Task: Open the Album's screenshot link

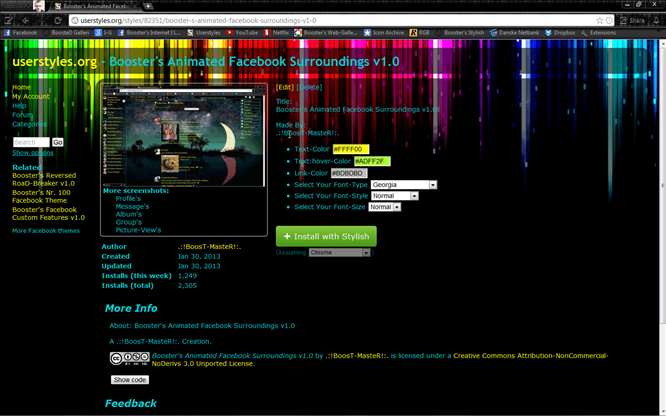Action: [x=129, y=214]
